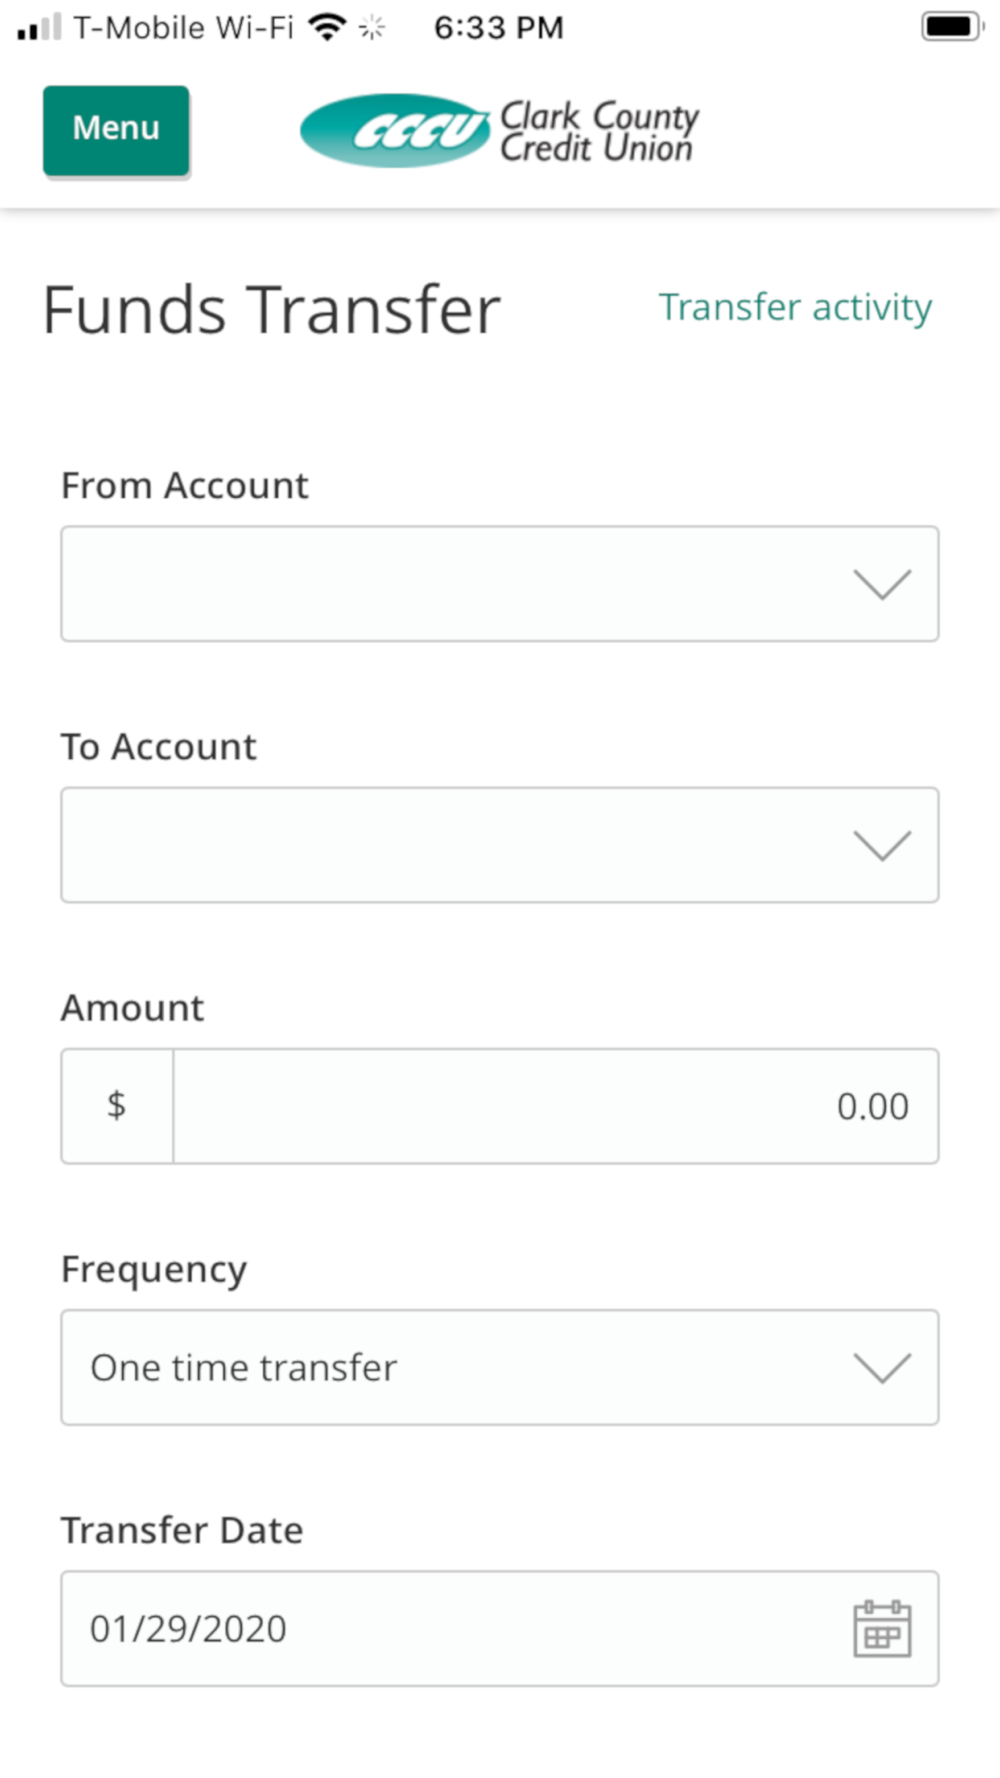
Task: Expand the From Account dropdown arrow
Action: tap(881, 584)
